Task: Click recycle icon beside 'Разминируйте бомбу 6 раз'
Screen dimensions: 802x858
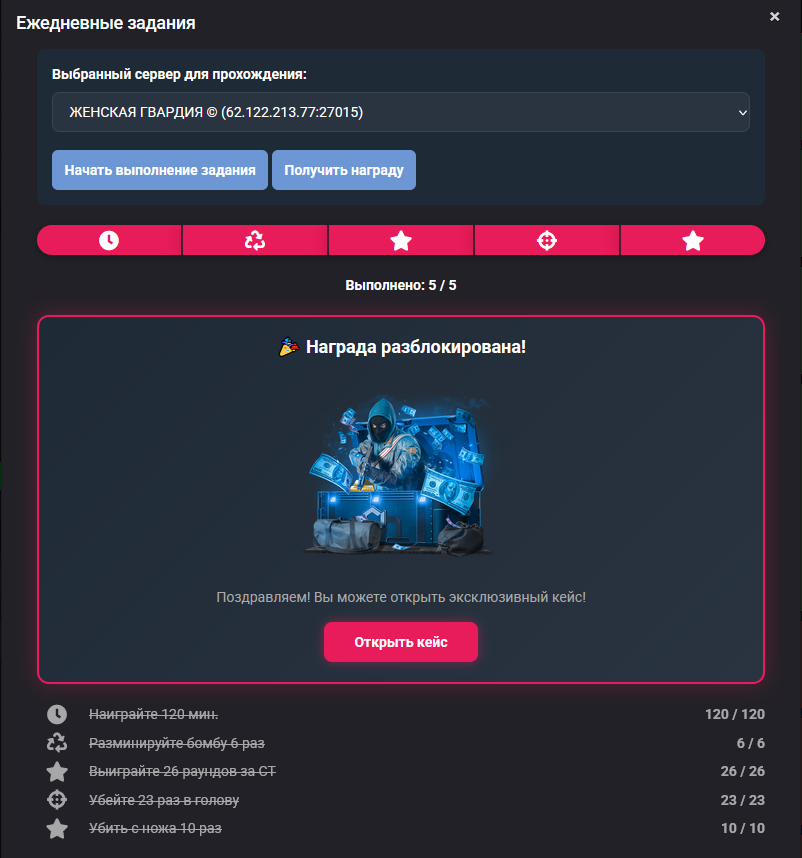Action: point(57,743)
